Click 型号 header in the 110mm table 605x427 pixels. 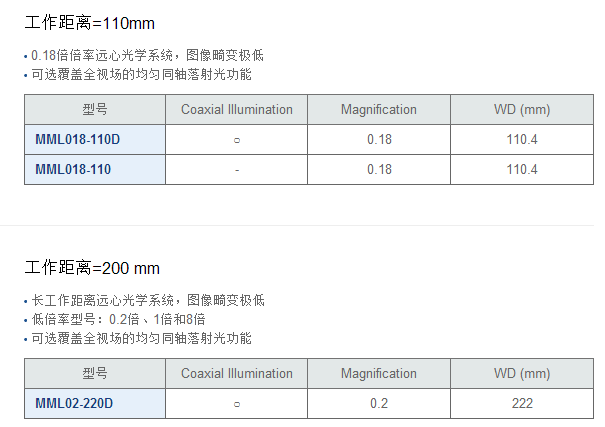point(95,110)
